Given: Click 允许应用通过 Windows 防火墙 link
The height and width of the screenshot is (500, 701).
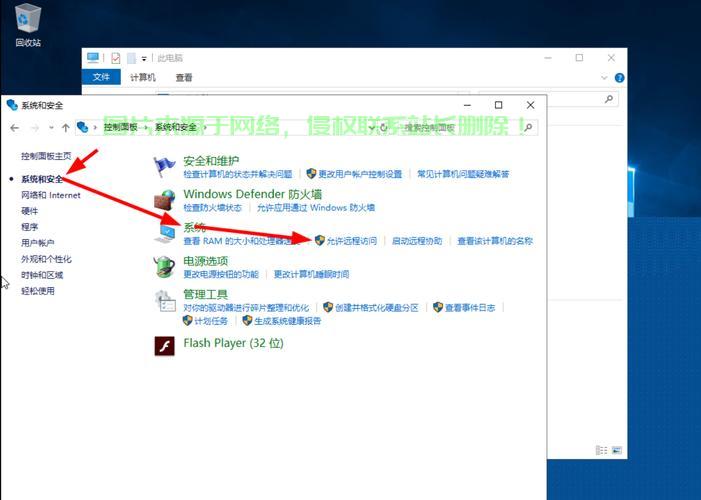Looking at the screenshot, I should point(316,208).
